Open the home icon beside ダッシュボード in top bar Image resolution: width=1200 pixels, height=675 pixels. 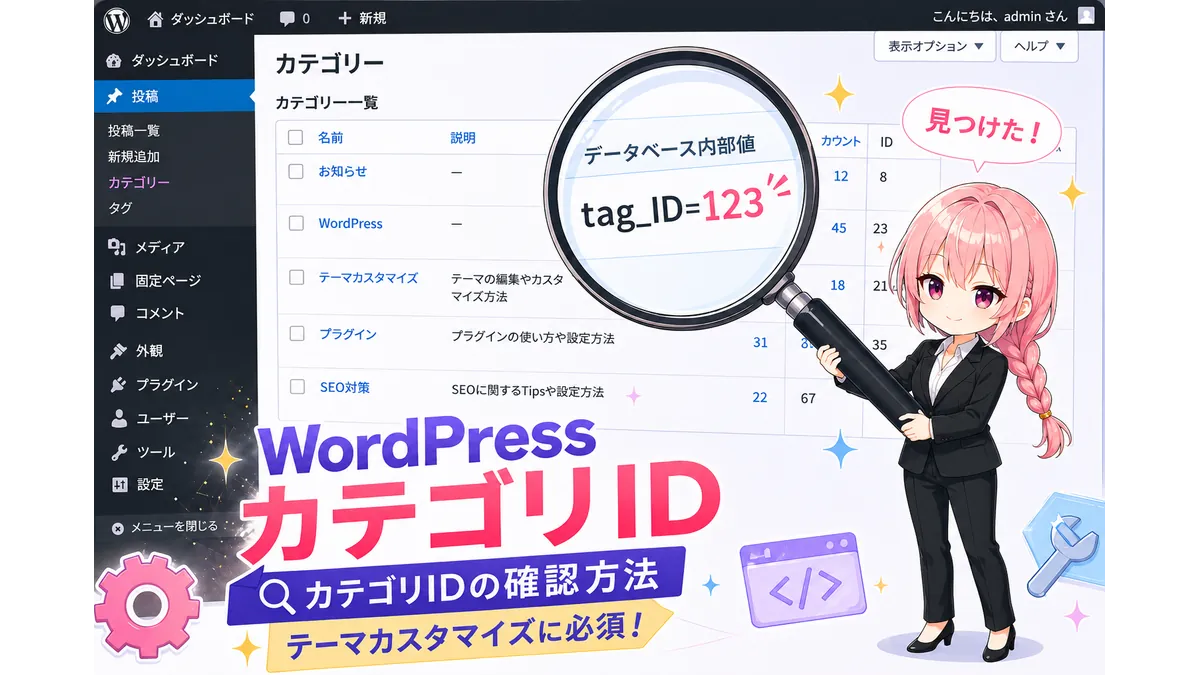(155, 18)
